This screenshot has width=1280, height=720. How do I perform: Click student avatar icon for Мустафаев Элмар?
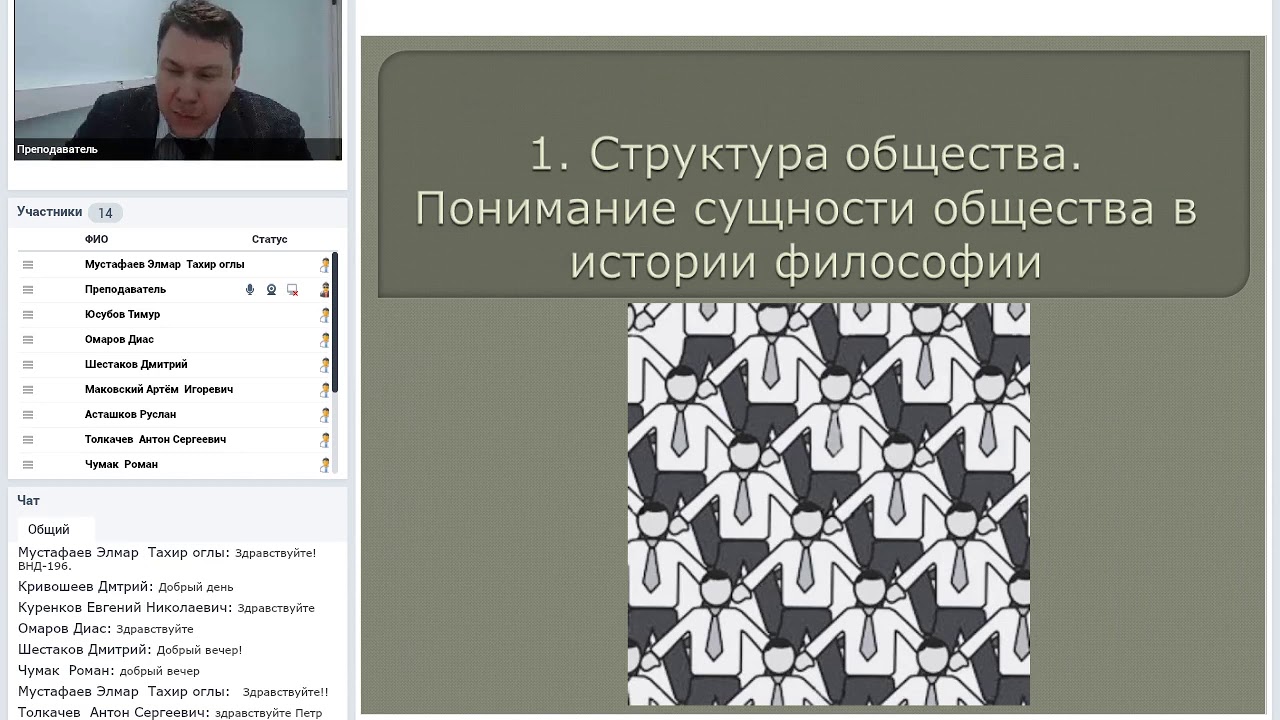[x=325, y=265]
